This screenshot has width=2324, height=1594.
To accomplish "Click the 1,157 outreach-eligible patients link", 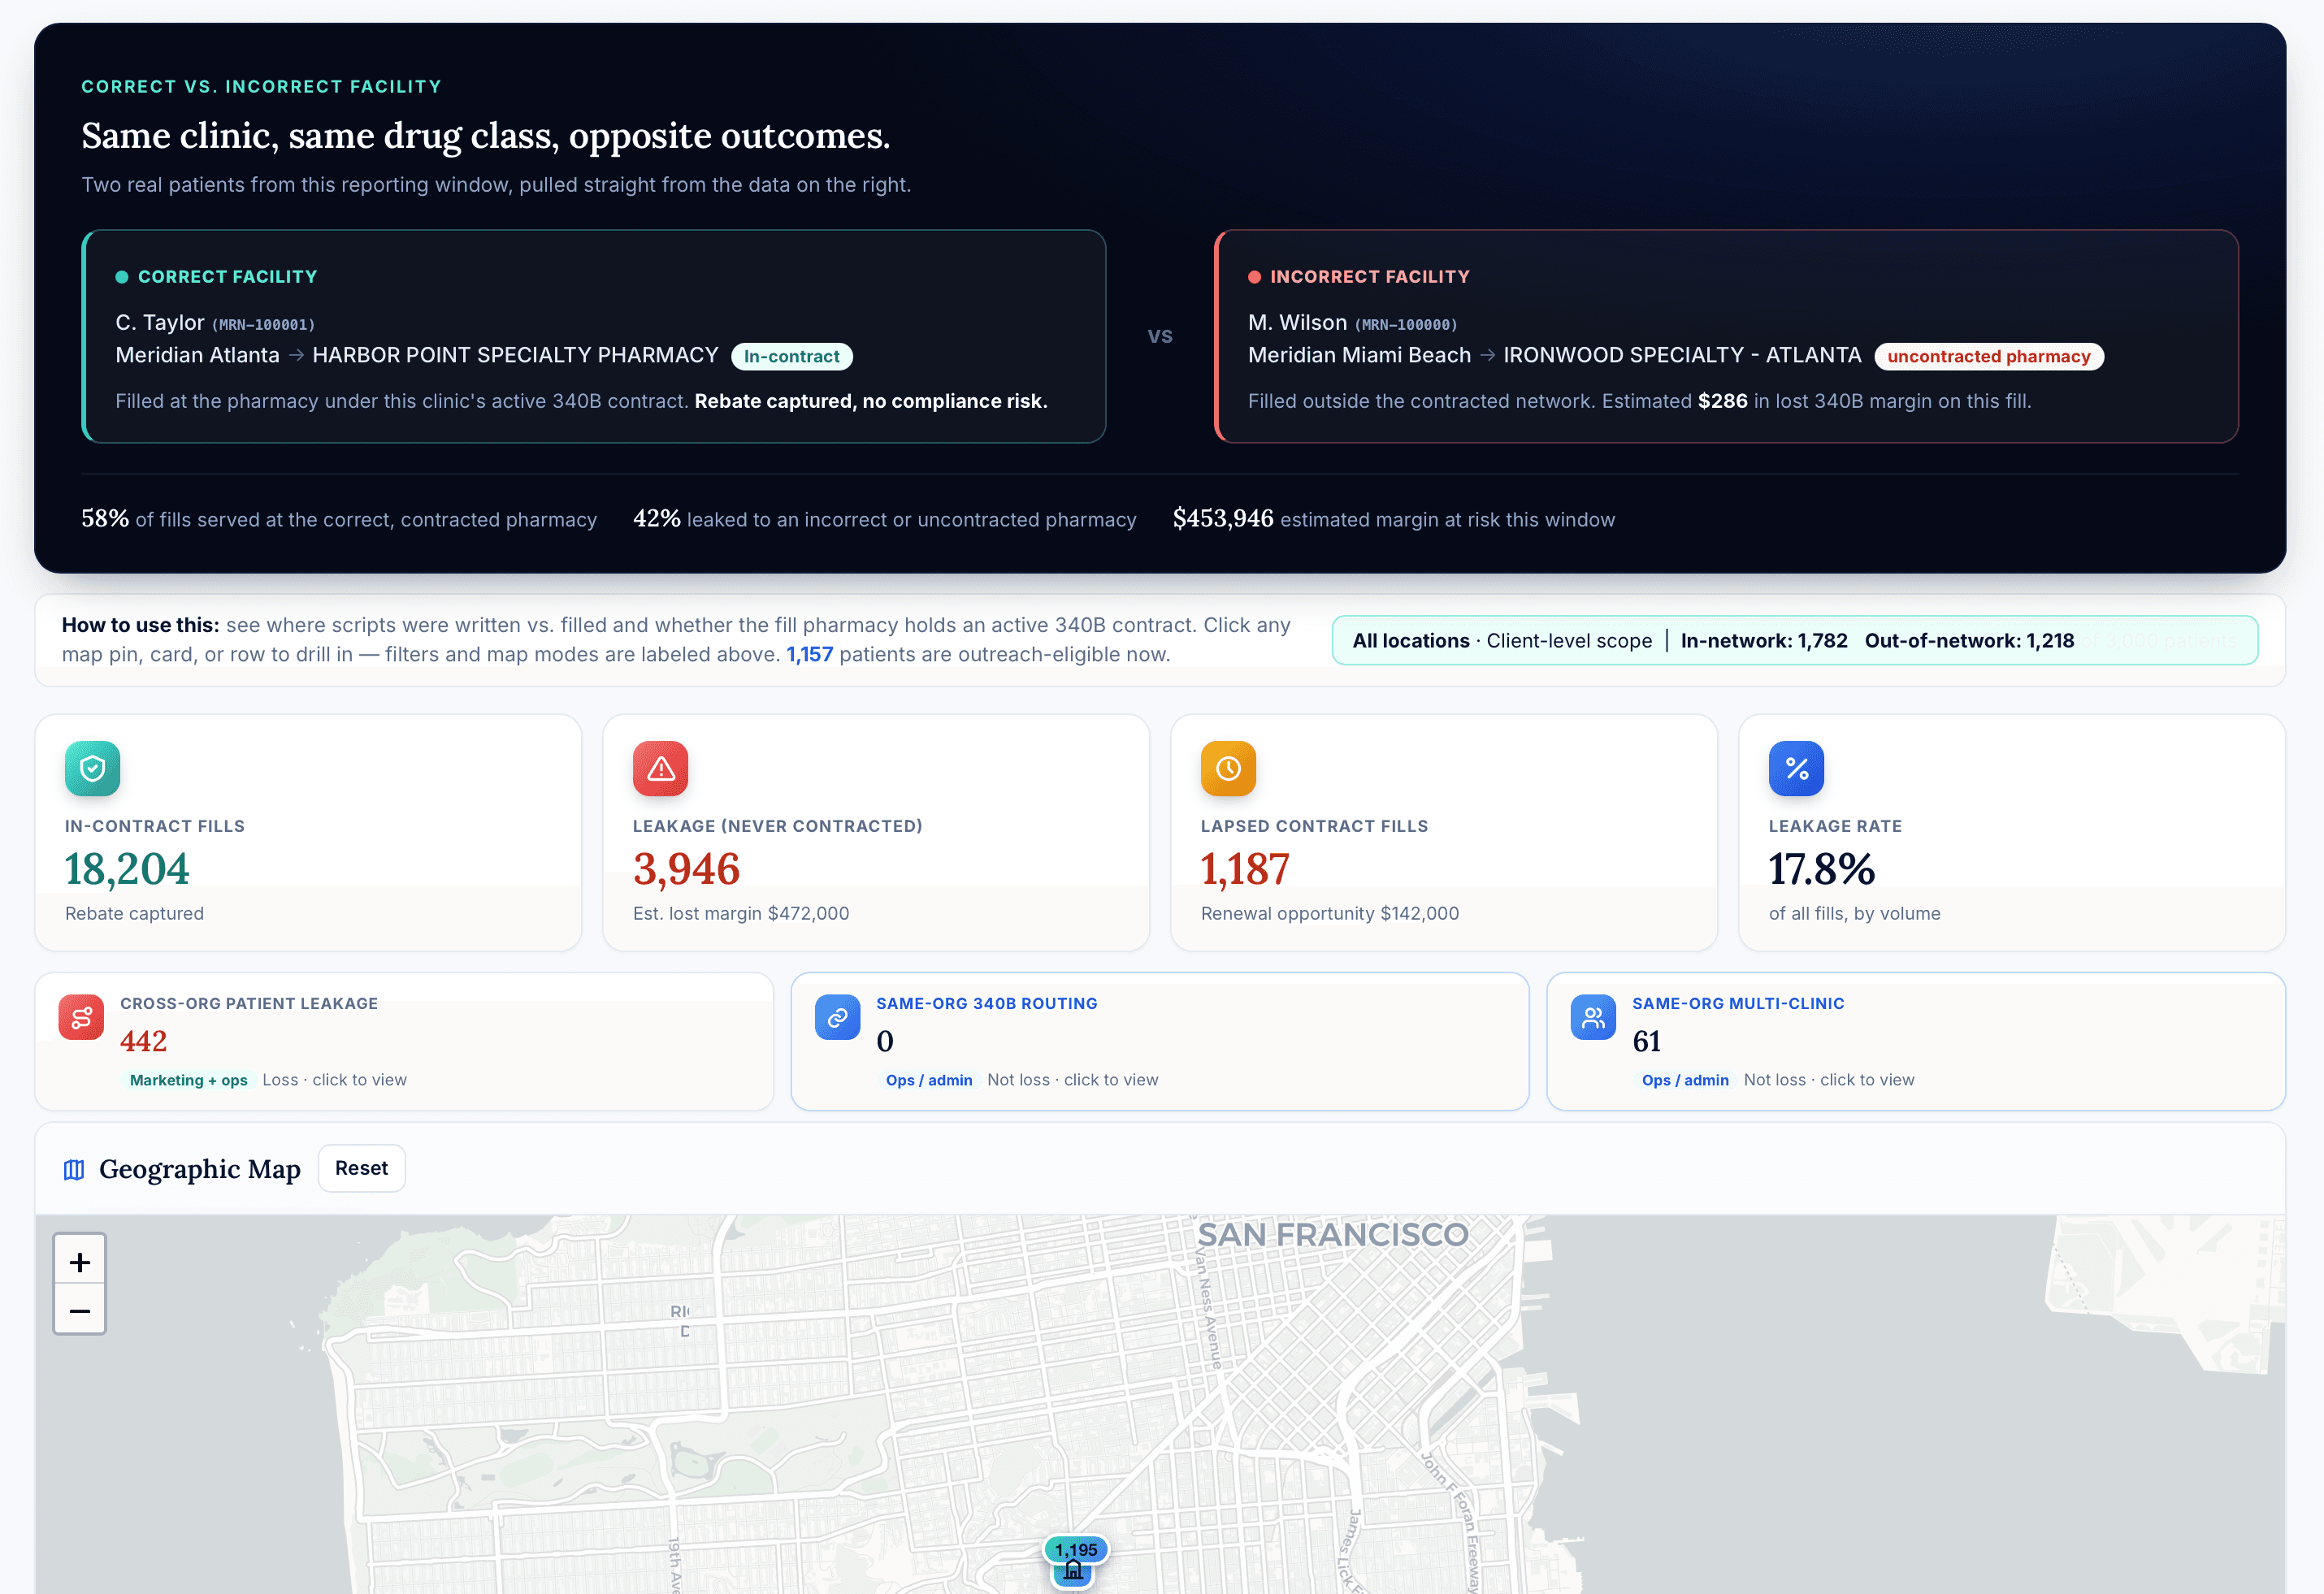I will pos(809,655).
